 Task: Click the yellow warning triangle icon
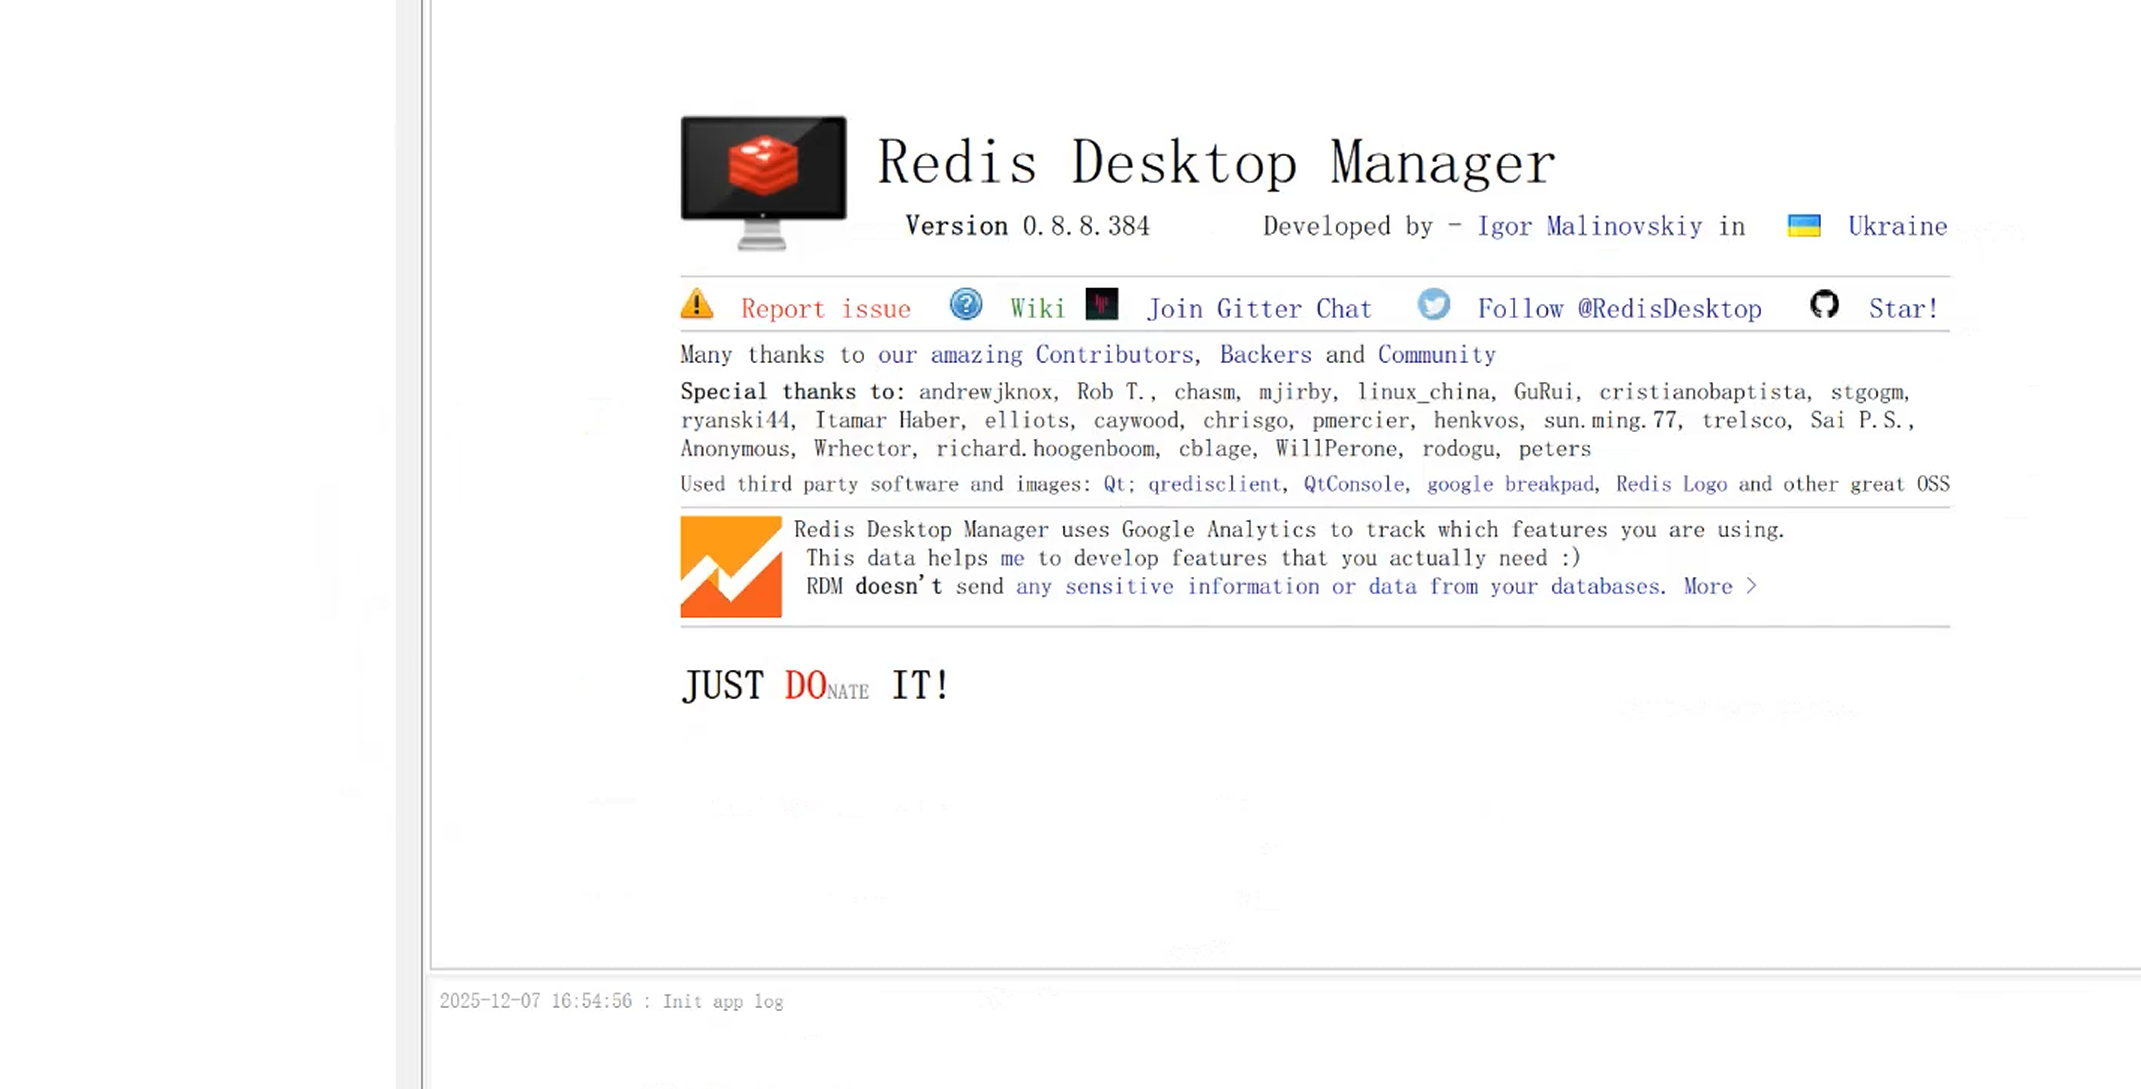(697, 304)
